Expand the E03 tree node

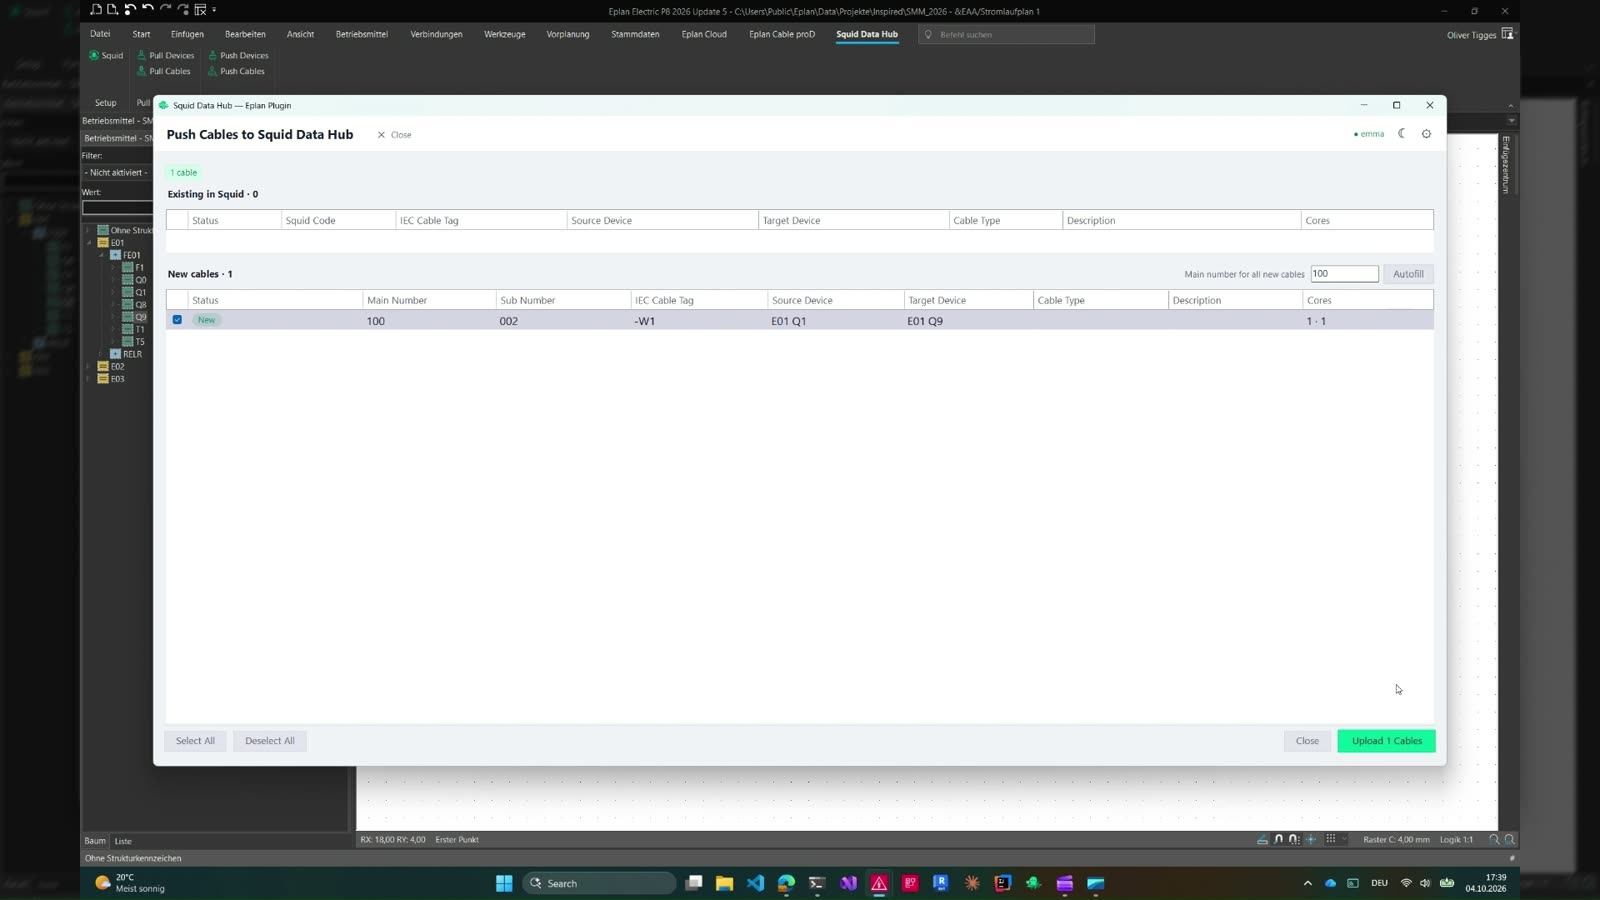pos(89,379)
